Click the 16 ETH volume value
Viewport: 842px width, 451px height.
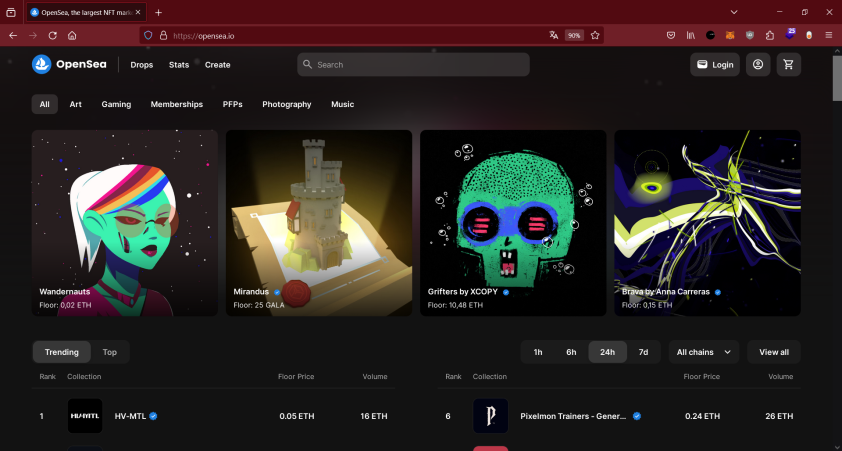tap(374, 416)
